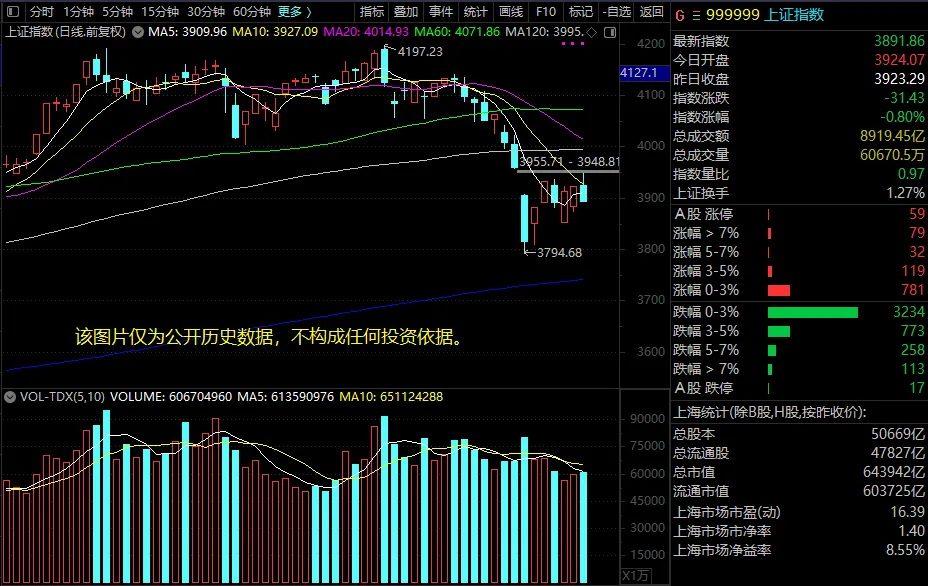
Task: Click the 上海市场净益率 8.55% value
Action: (x=905, y=550)
